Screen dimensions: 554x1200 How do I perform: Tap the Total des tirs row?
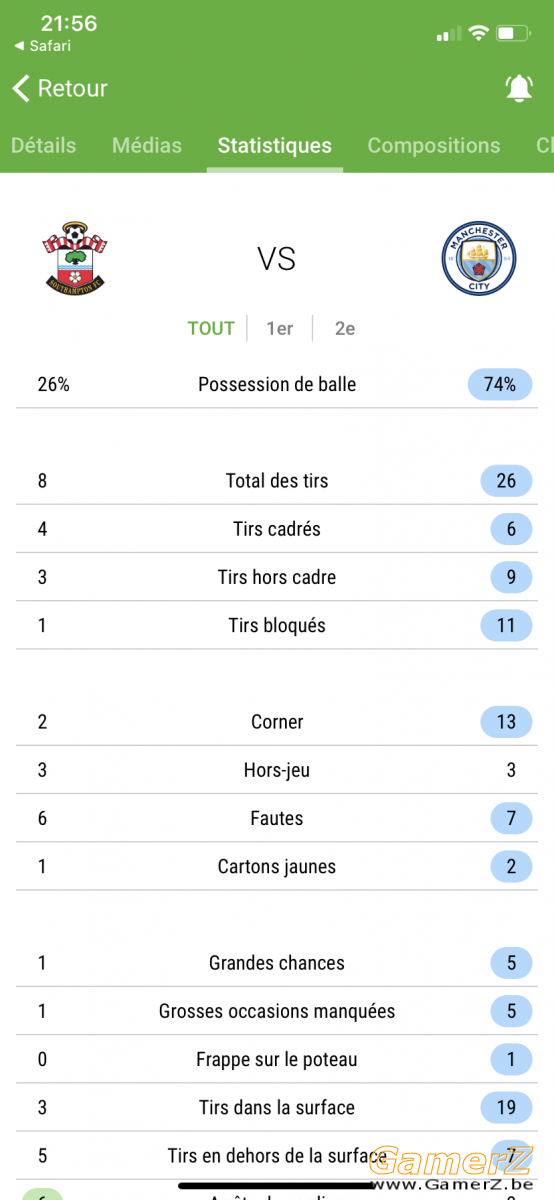point(277,480)
